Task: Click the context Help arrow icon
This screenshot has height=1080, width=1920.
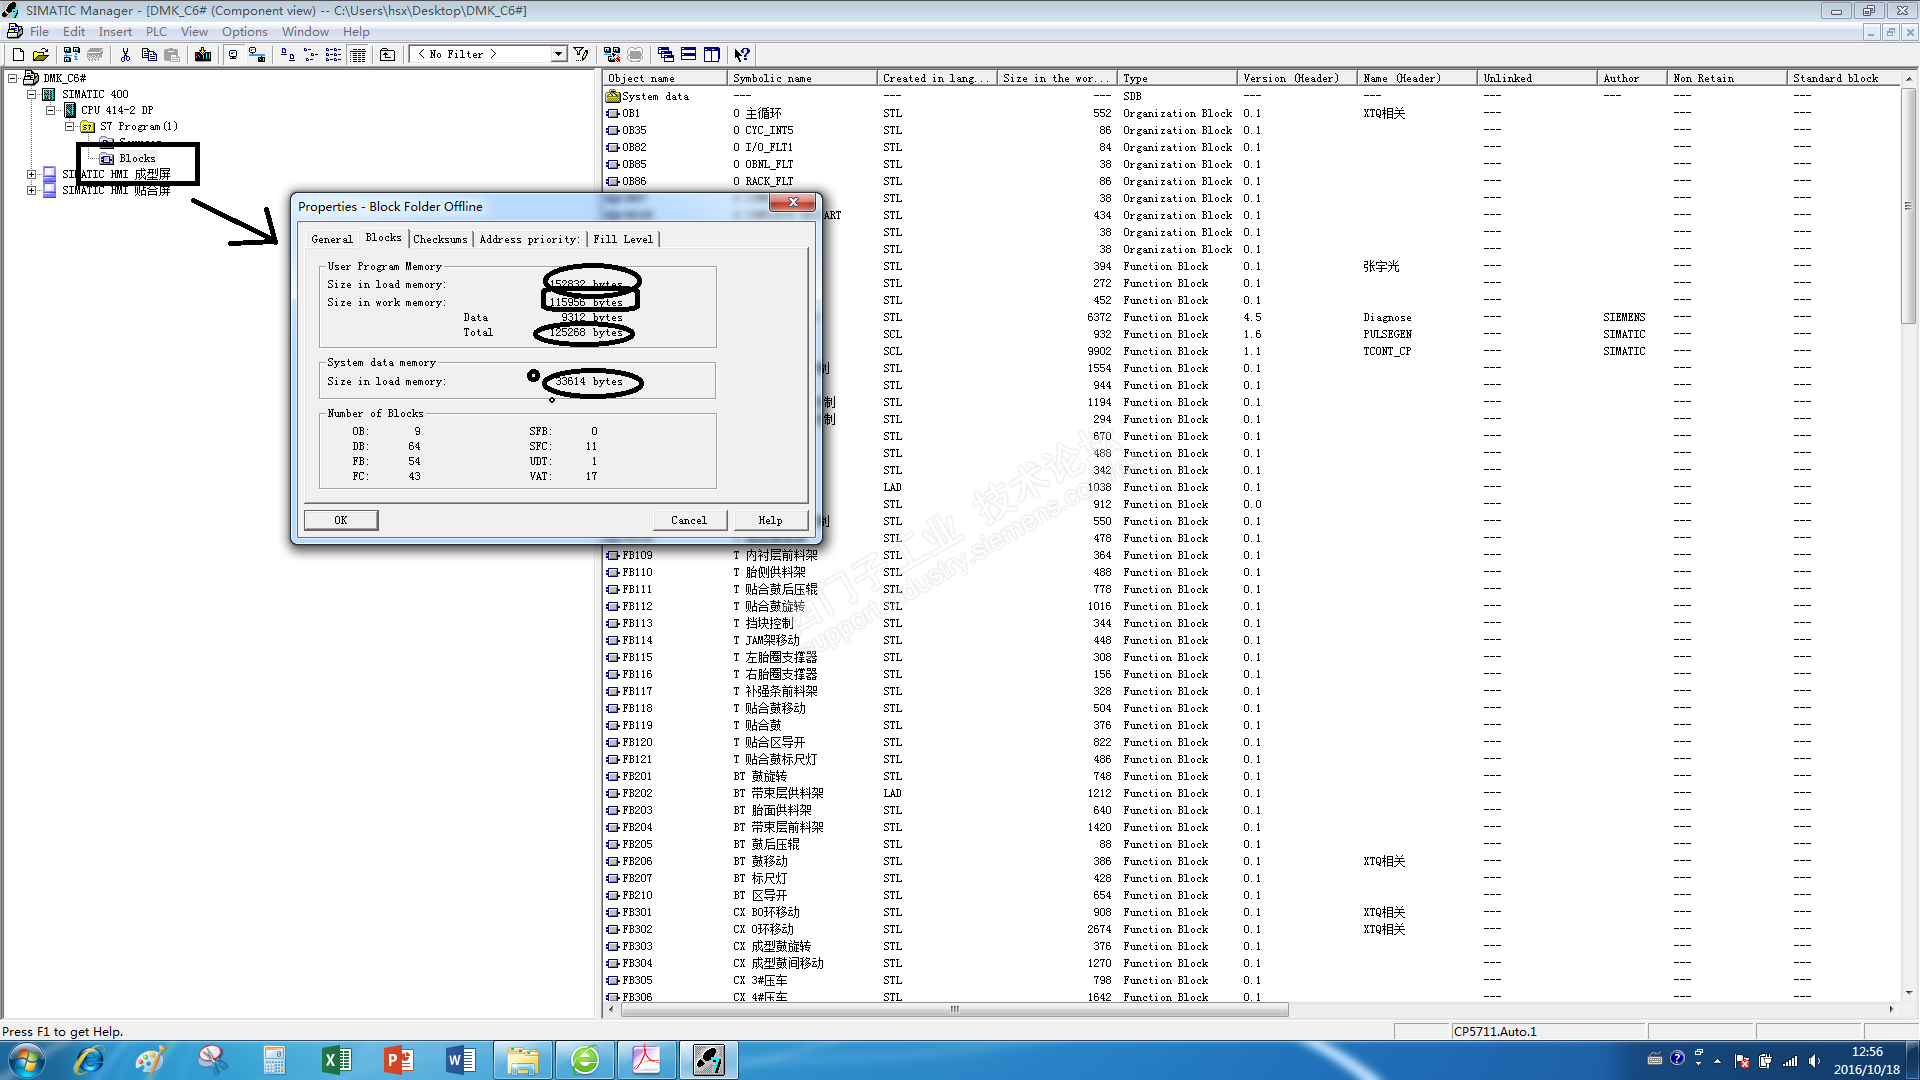Action: 742,55
